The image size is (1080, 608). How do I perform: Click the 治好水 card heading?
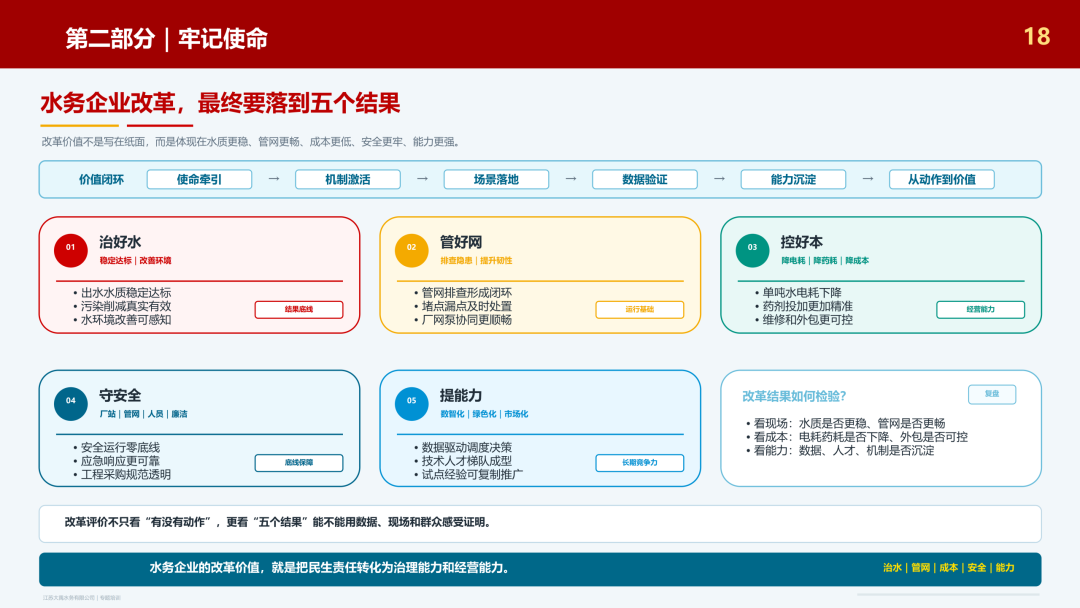point(120,242)
